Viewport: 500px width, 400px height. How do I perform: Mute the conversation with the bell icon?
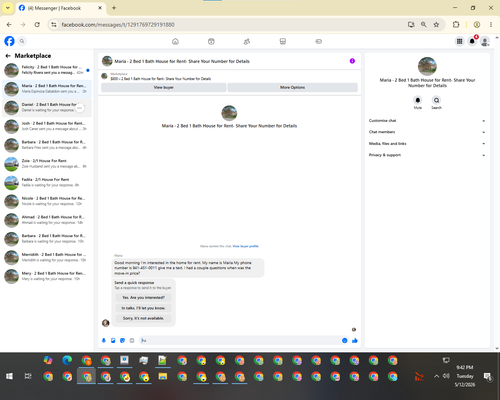(418, 100)
